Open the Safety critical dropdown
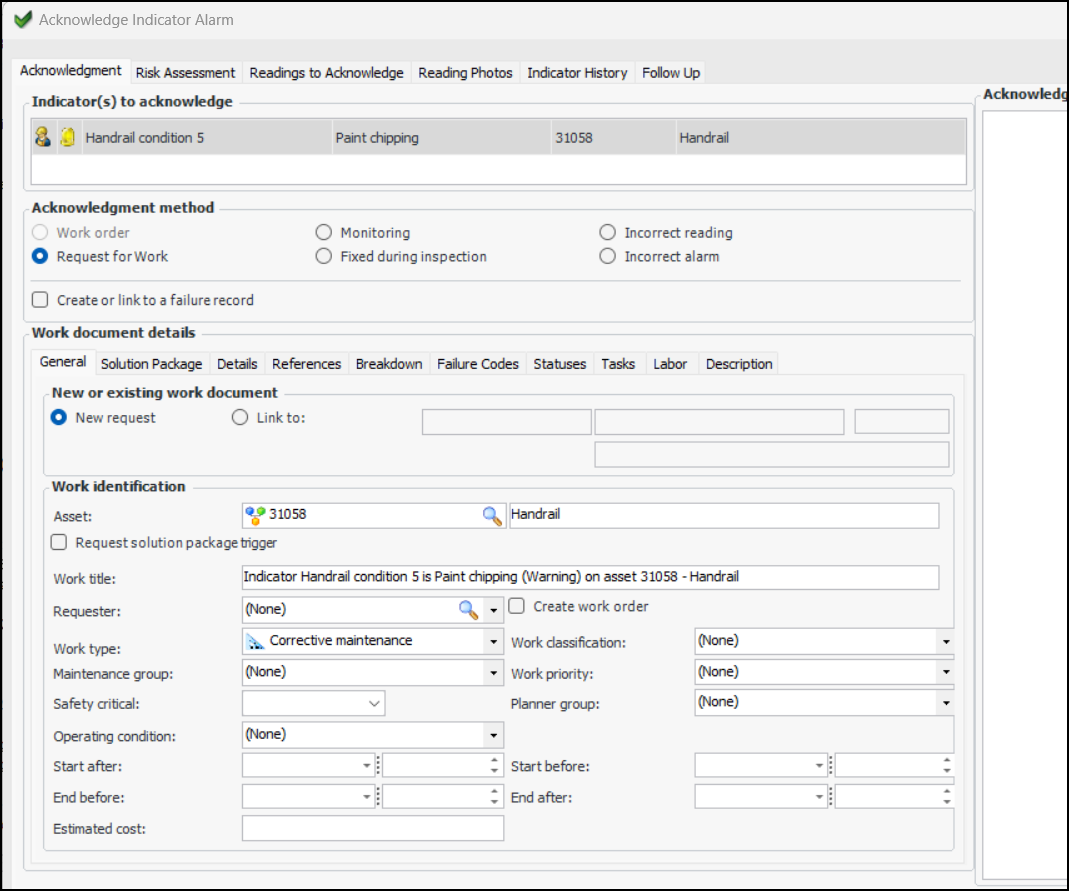This screenshot has width=1069, height=891. [375, 704]
